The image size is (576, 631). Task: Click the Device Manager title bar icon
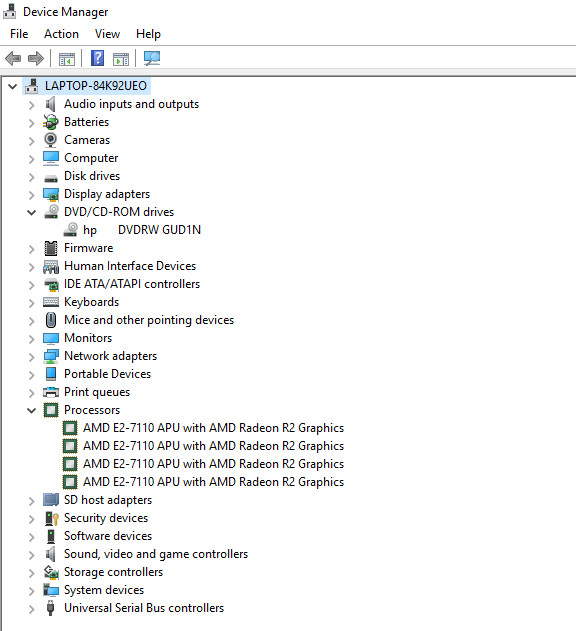pyautogui.click(x=10, y=11)
